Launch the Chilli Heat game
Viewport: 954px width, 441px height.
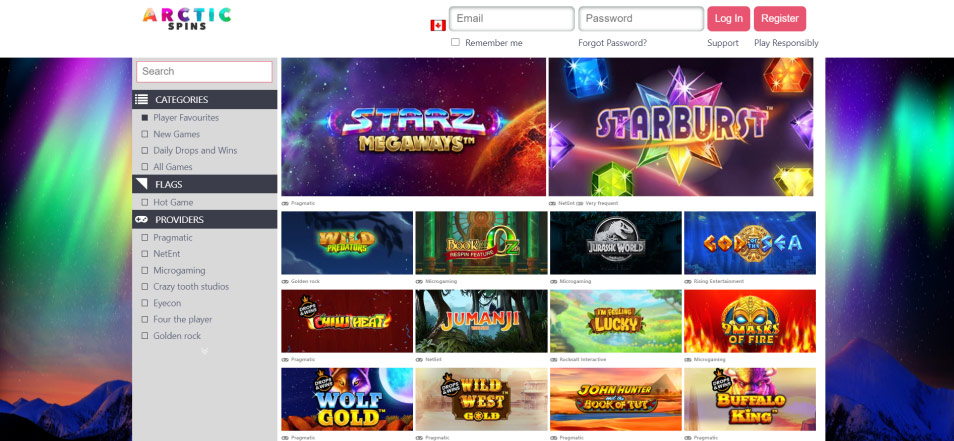click(x=347, y=321)
